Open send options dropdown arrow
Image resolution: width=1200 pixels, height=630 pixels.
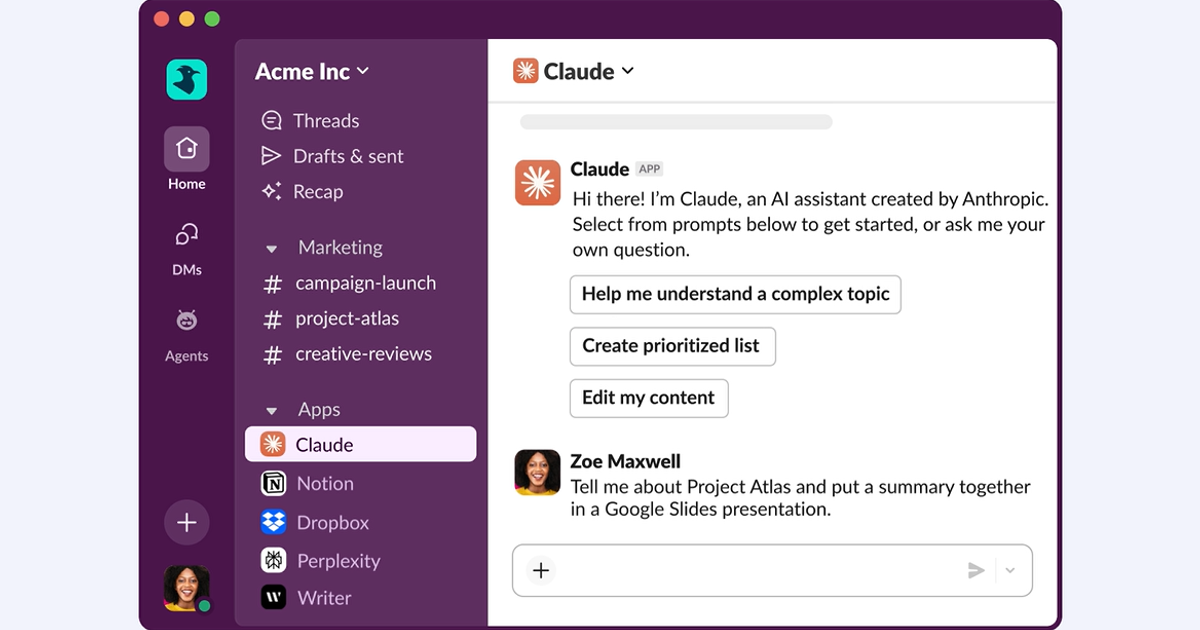1010,570
